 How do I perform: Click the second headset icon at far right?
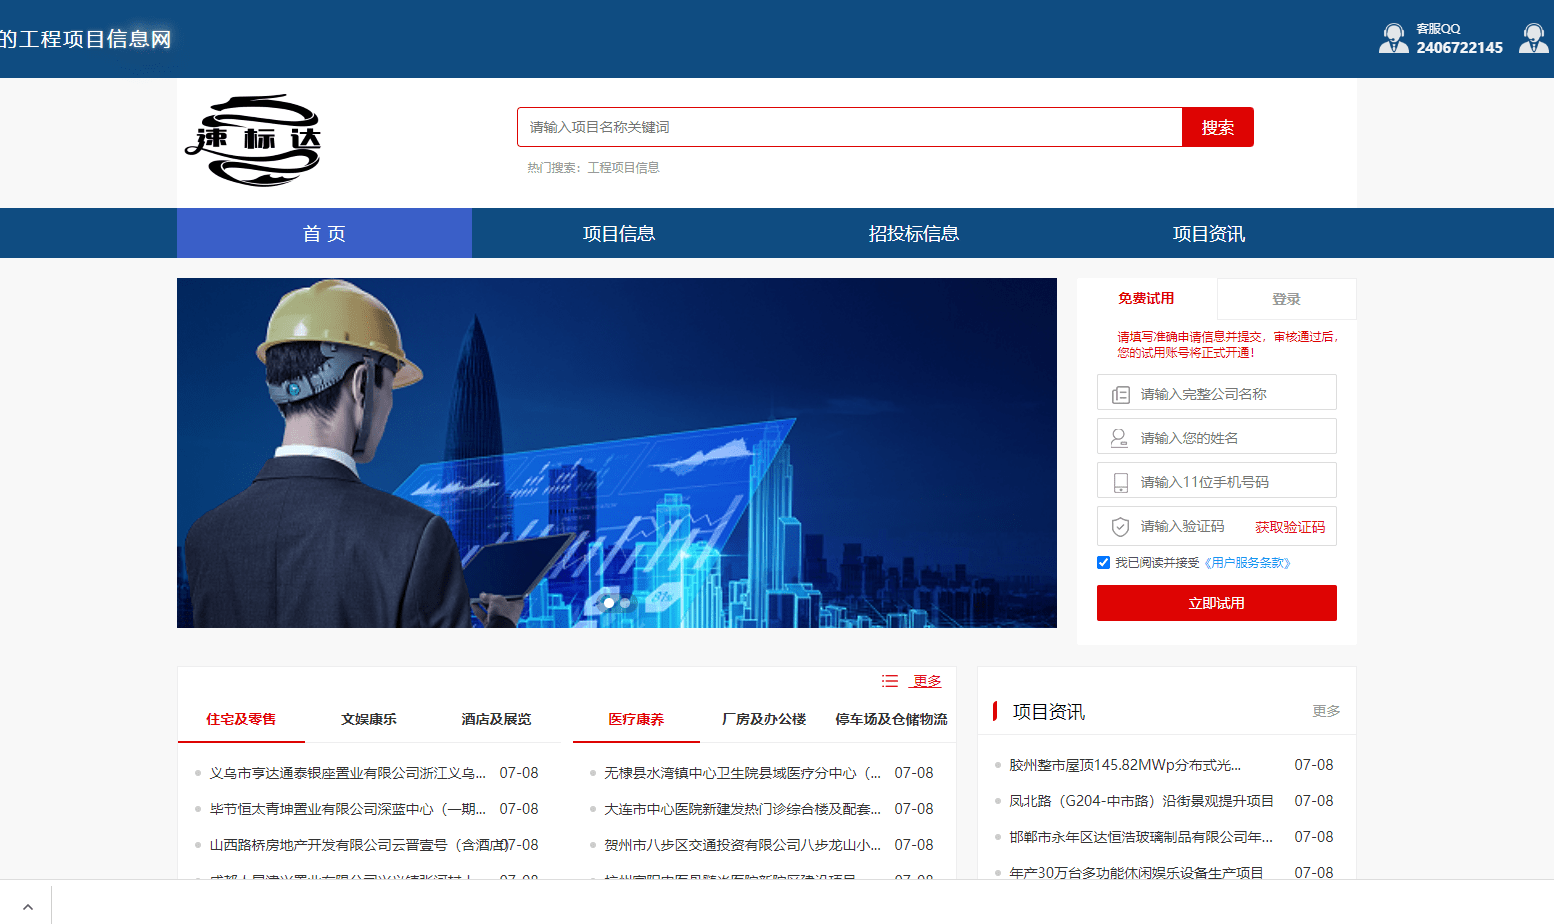[x=1533, y=39]
